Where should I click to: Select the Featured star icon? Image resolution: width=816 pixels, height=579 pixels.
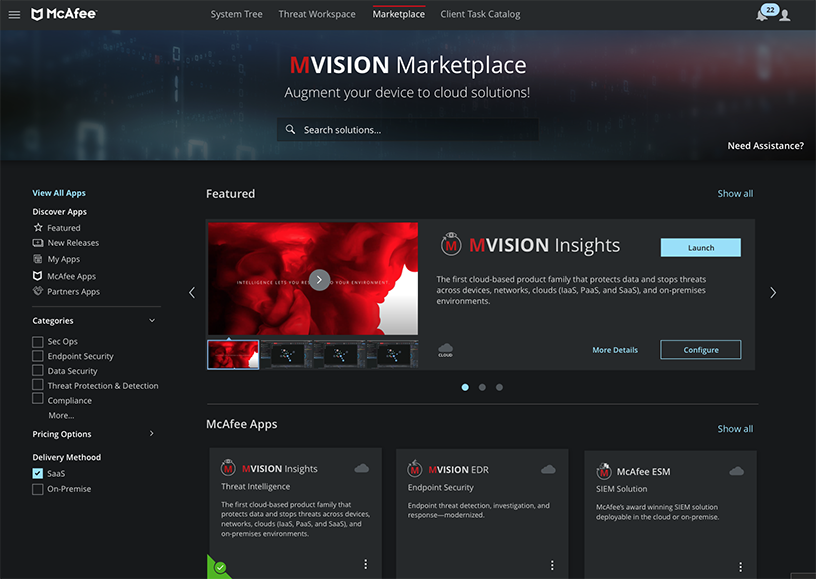tap(37, 227)
